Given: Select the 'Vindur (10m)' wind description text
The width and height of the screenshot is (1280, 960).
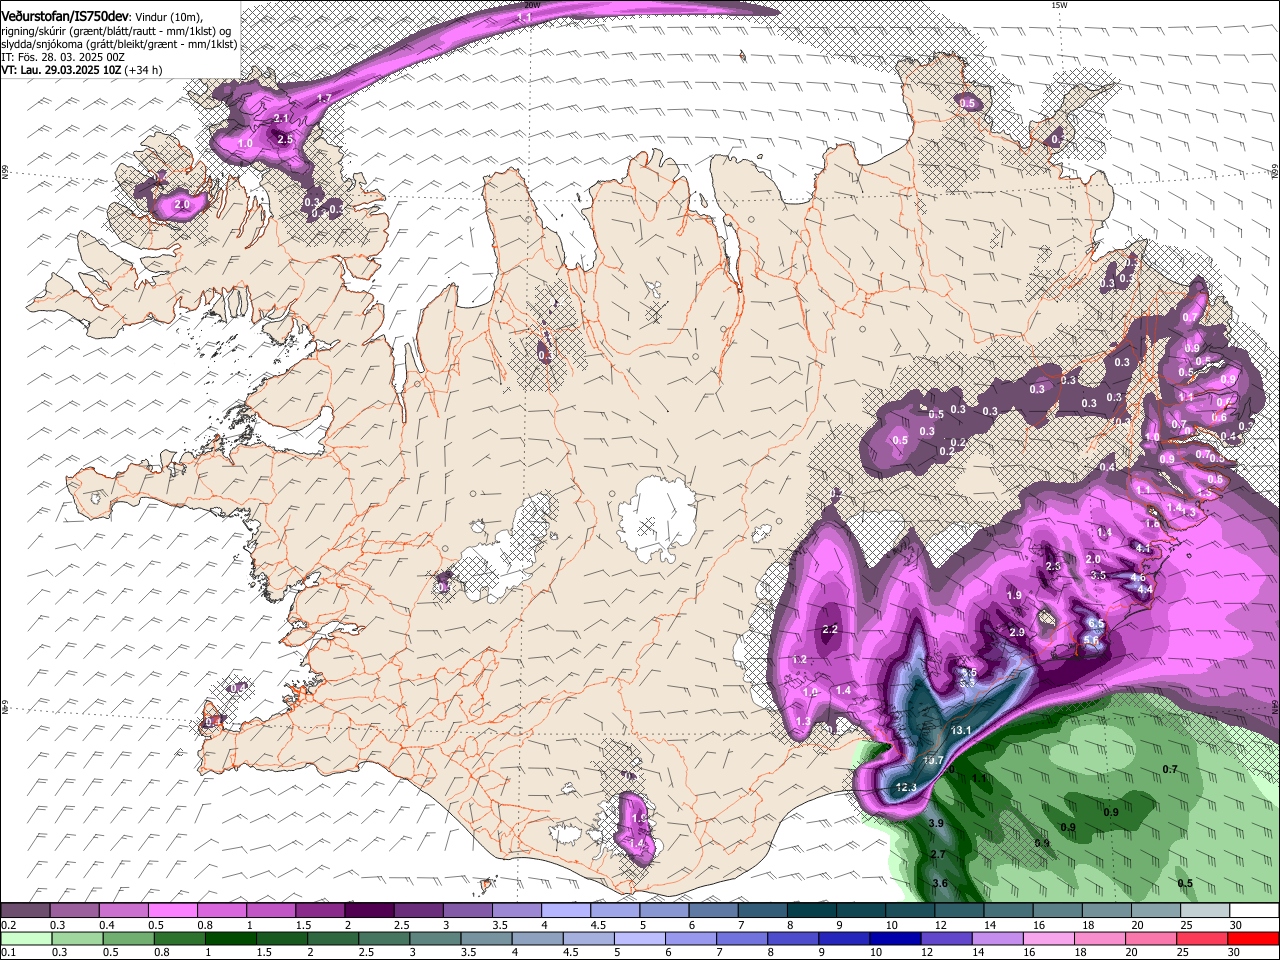Looking at the screenshot, I should pos(169,17).
